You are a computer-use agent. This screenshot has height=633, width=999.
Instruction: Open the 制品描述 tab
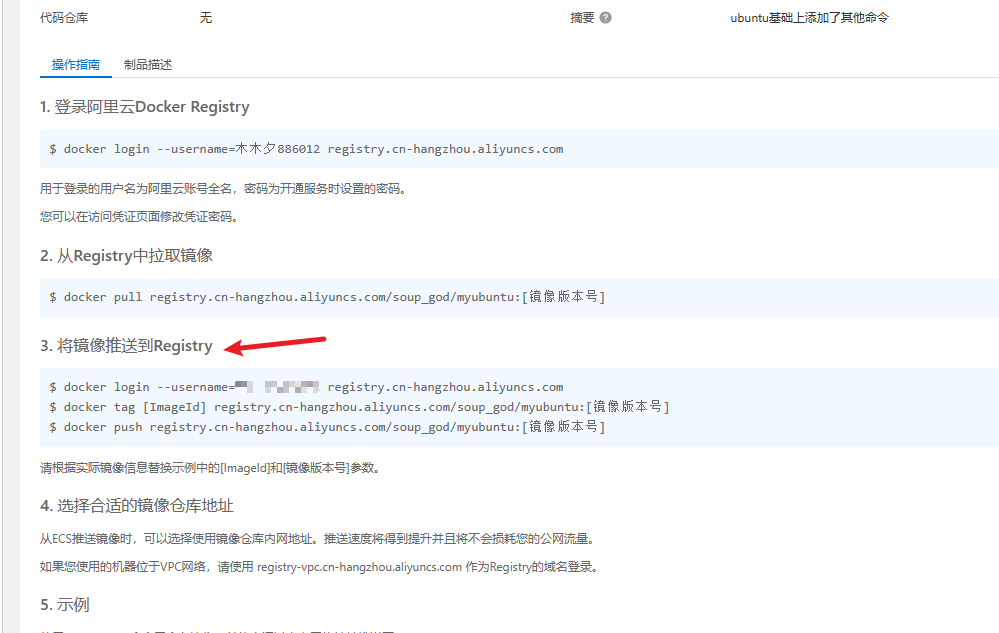coord(148,65)
